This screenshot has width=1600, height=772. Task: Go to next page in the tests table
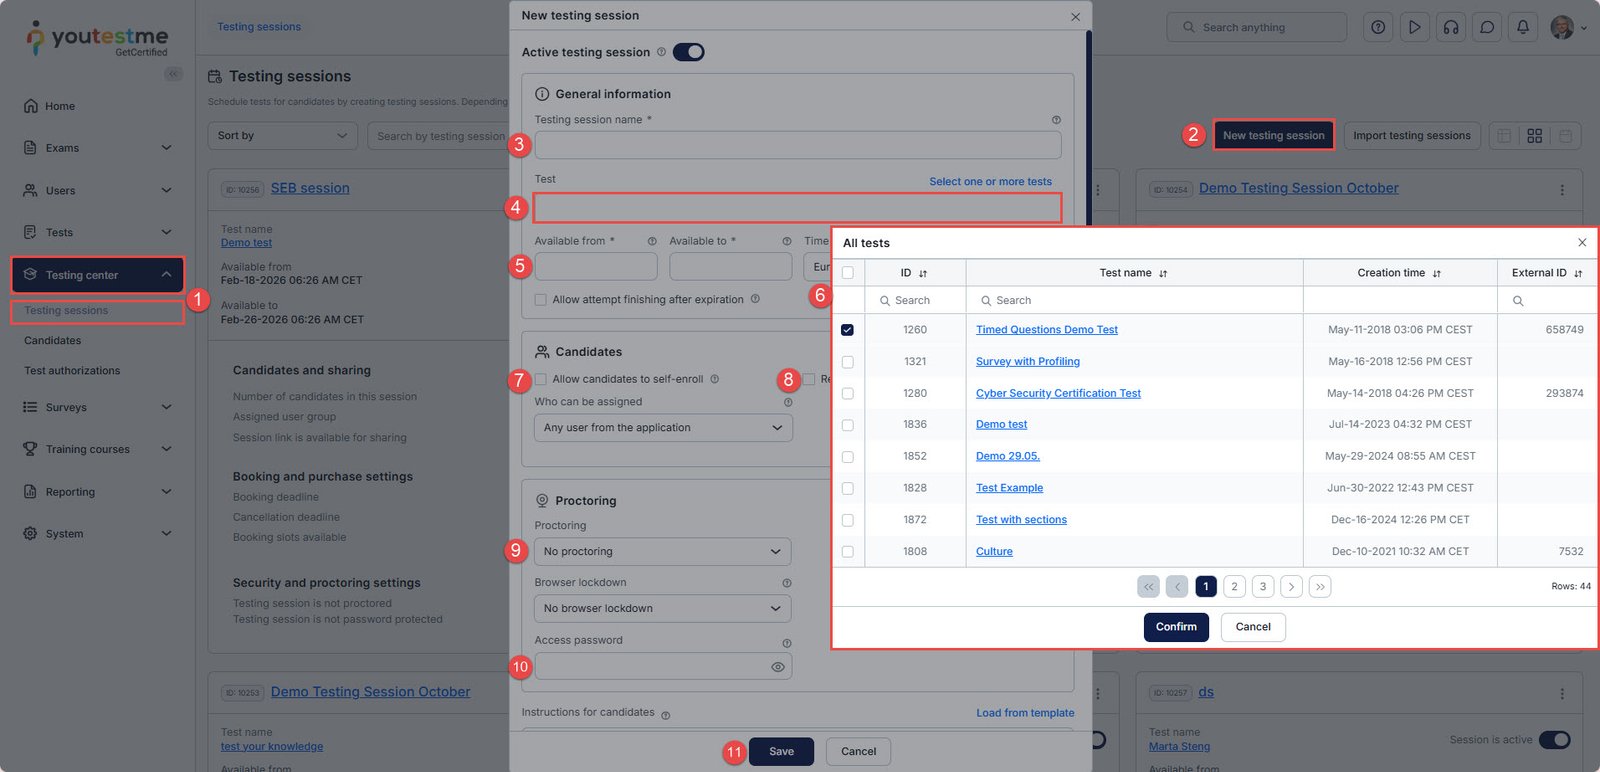(1291, 587)
